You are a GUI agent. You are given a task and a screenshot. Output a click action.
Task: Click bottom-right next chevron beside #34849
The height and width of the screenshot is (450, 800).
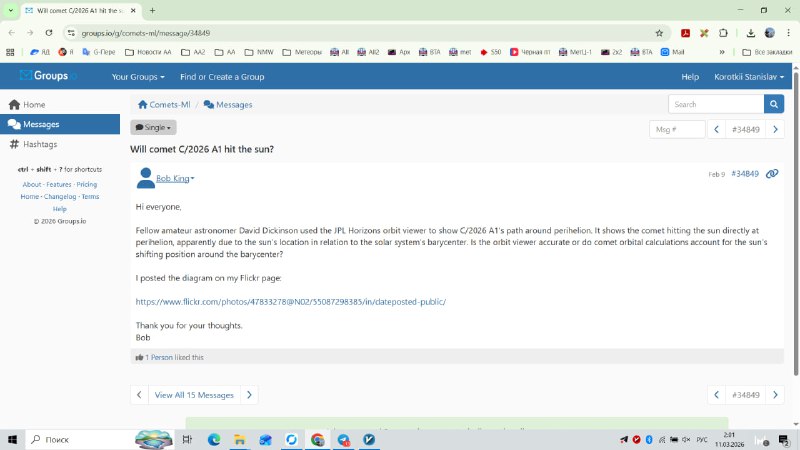click(776, 395)
